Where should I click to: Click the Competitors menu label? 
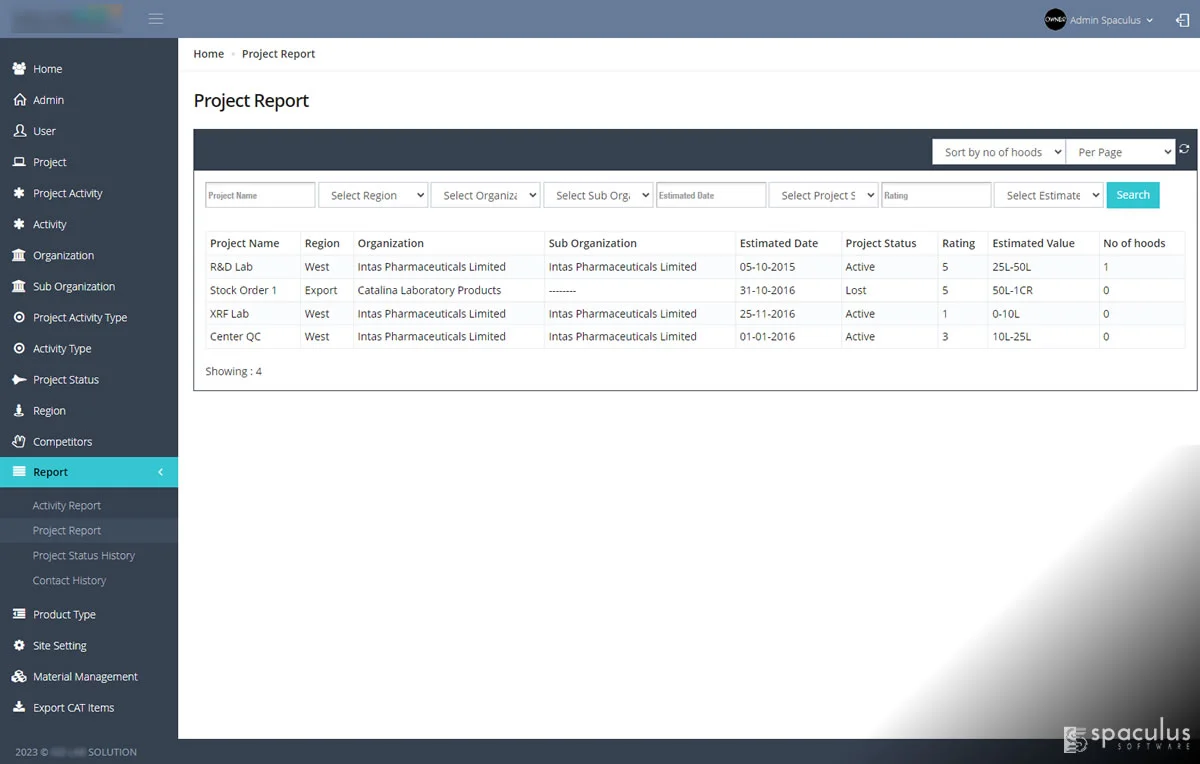coord(63,442)
